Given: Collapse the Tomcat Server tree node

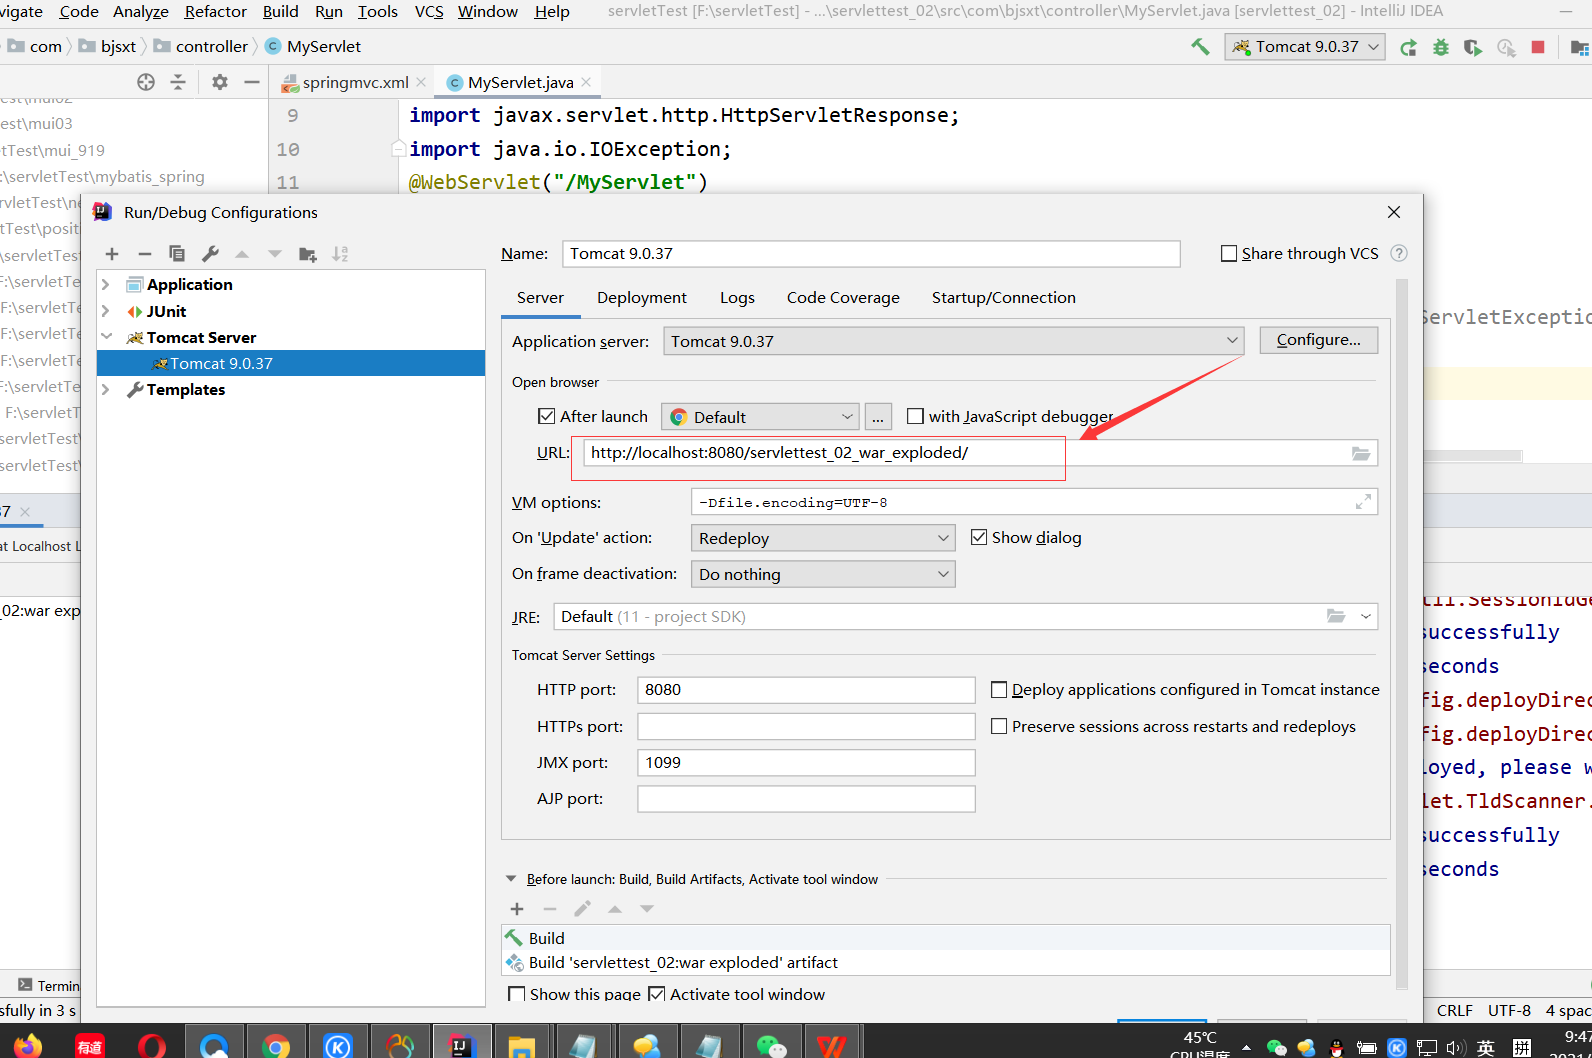Looking at the screenshot, I should tap(106, 337).
